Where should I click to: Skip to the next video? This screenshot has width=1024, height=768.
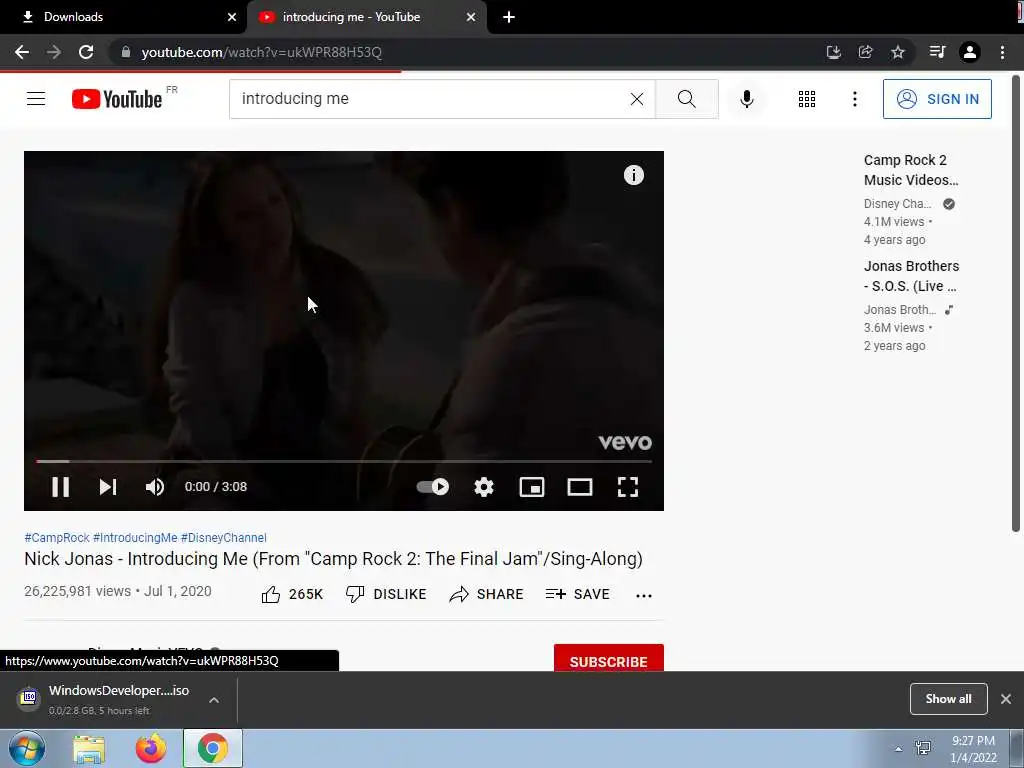tap(108, 487)
